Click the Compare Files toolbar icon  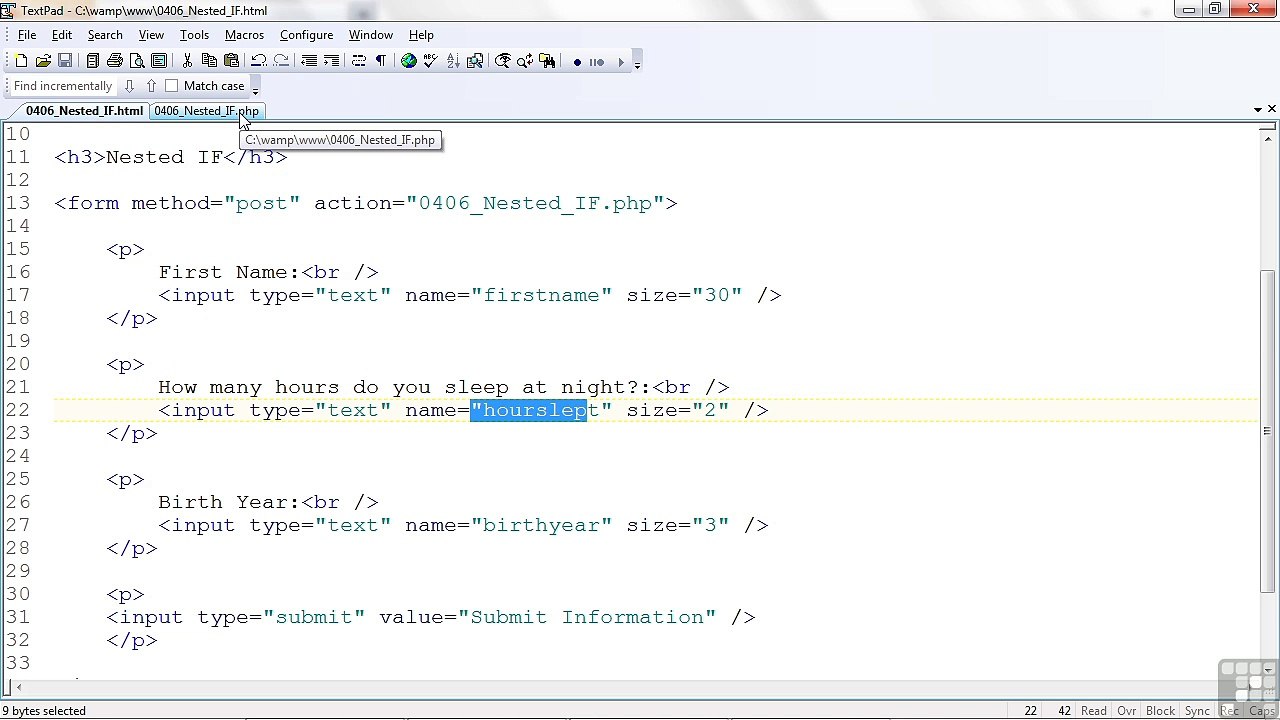[x=475, y=61]
